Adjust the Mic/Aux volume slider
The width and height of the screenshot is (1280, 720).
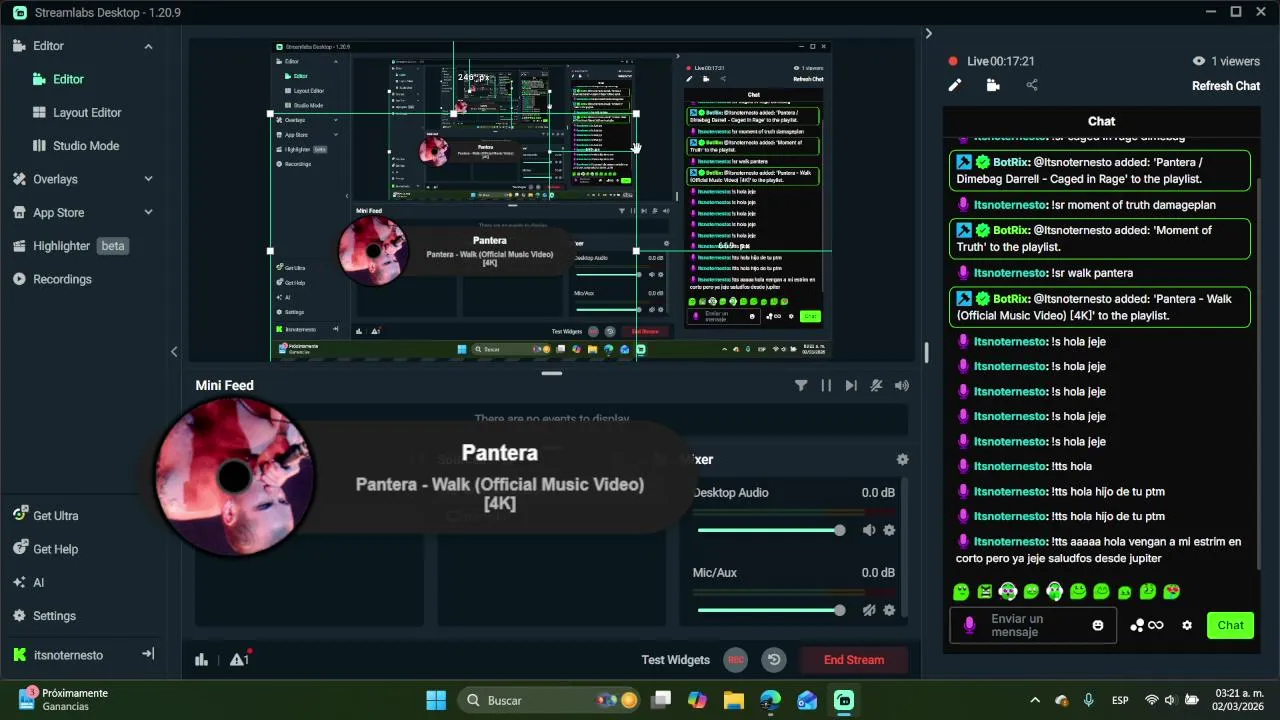[770, 610]
